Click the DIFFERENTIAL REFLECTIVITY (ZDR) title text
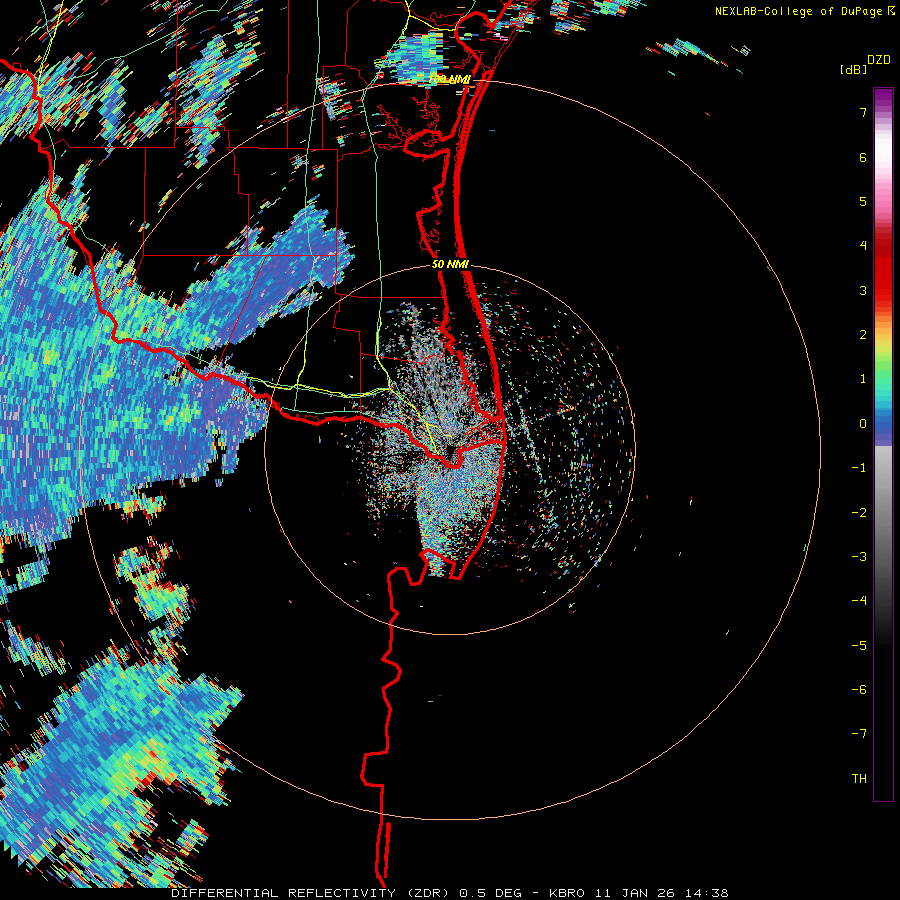Viewport: 900px width, 900px height. pos(312,893)
